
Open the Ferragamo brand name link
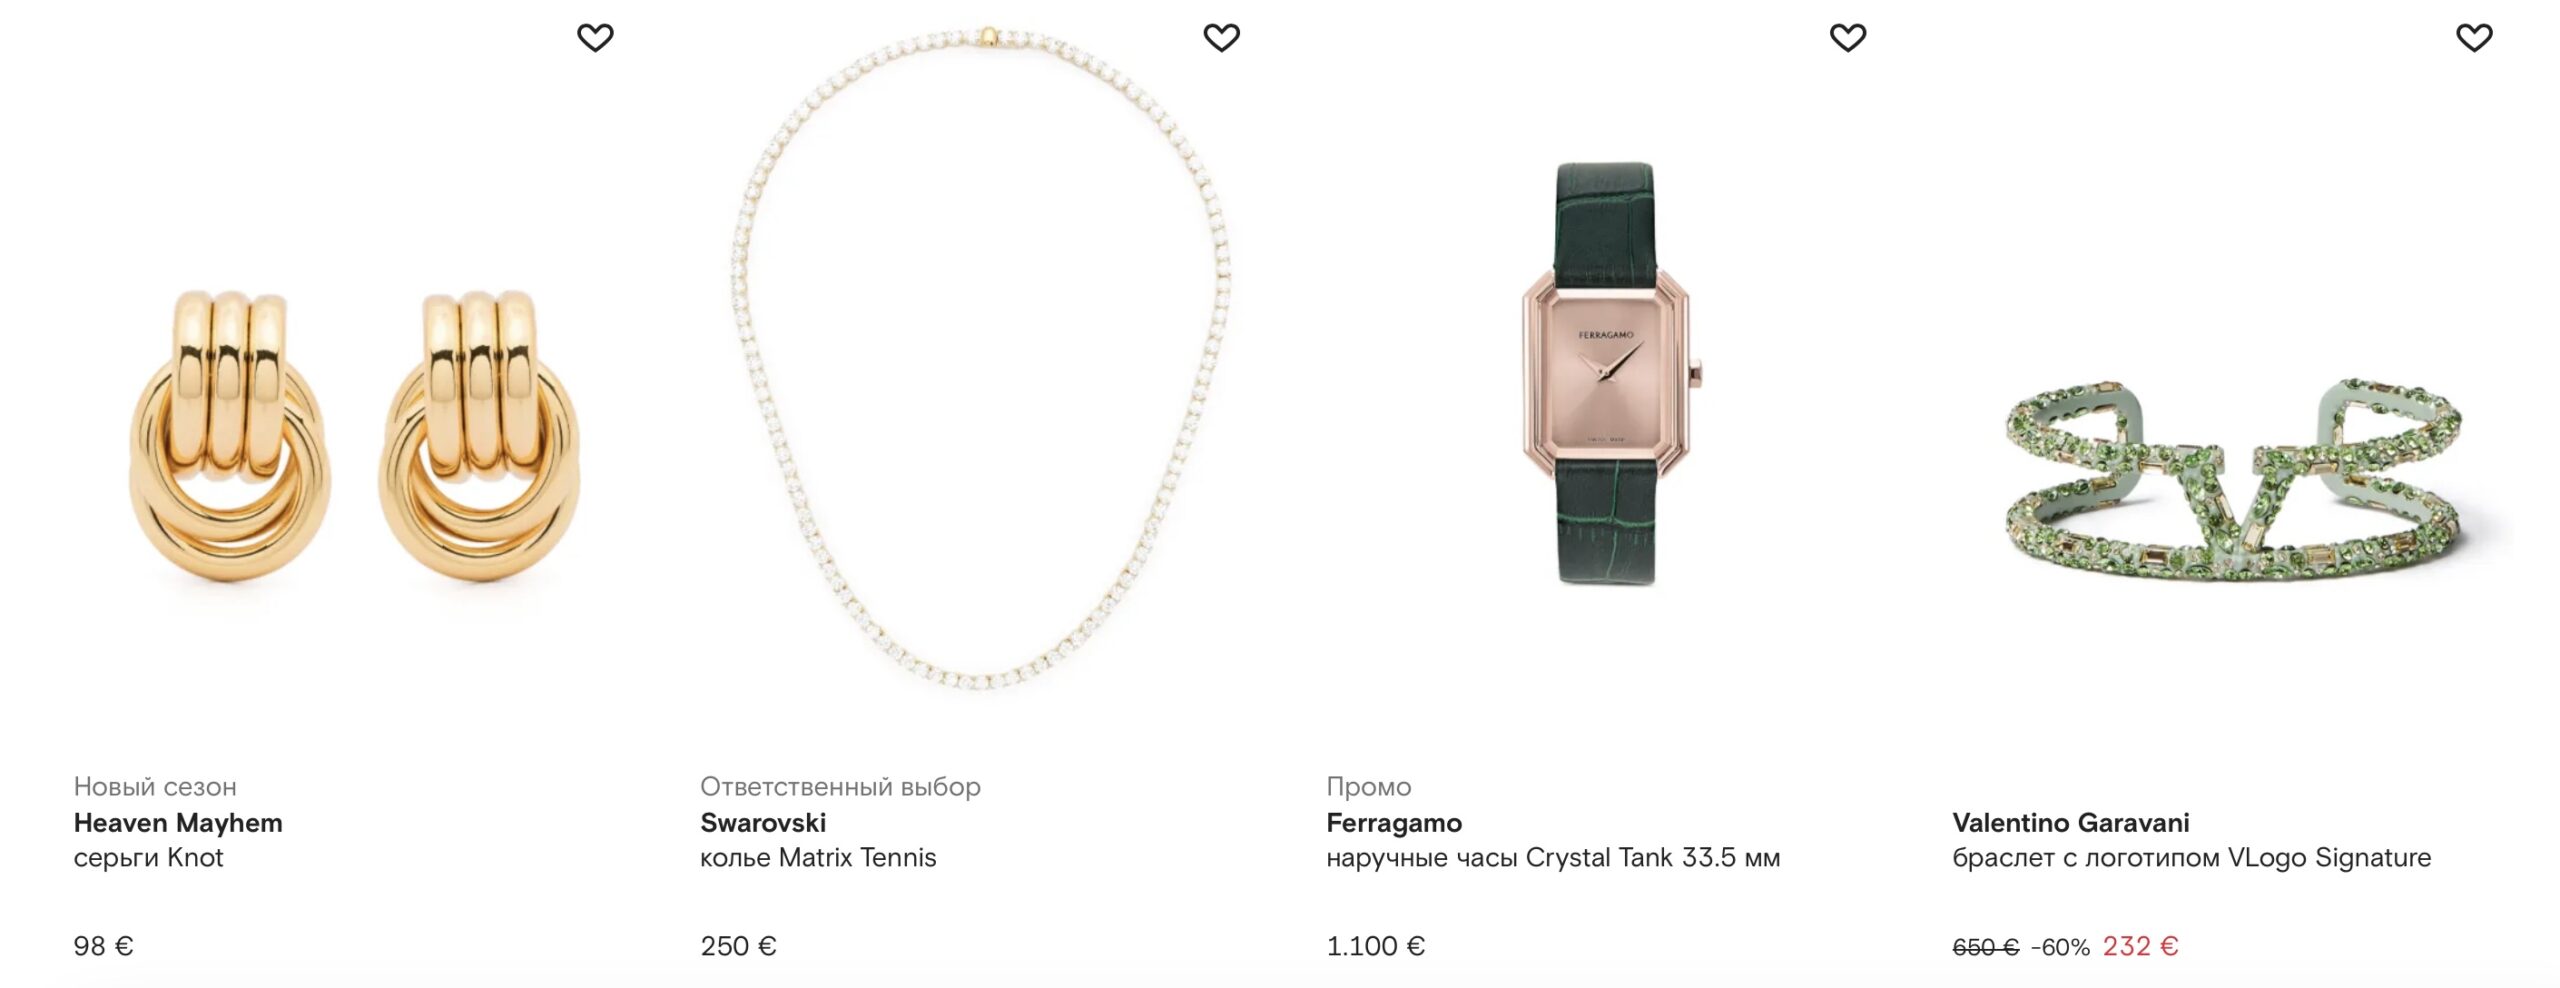[x=1394, y=823]
